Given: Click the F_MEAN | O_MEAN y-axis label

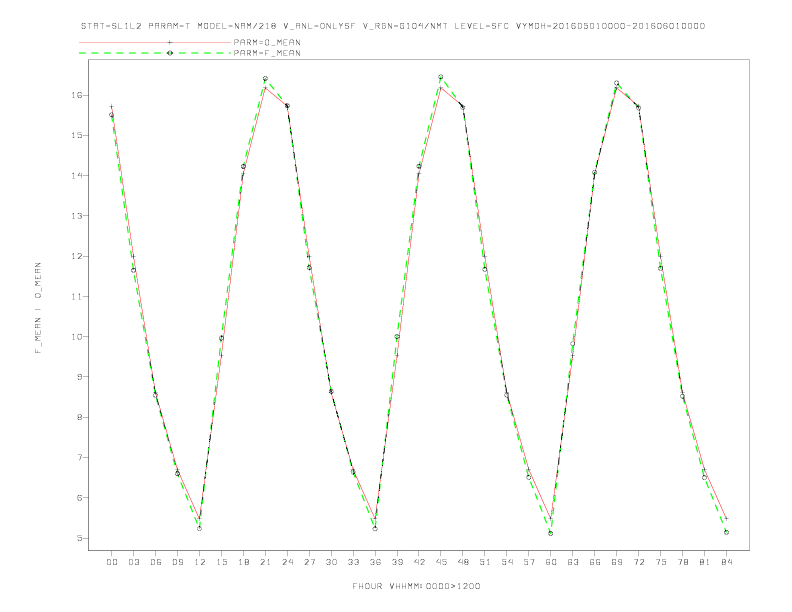Looking at the screenshot, I should 38,308.
